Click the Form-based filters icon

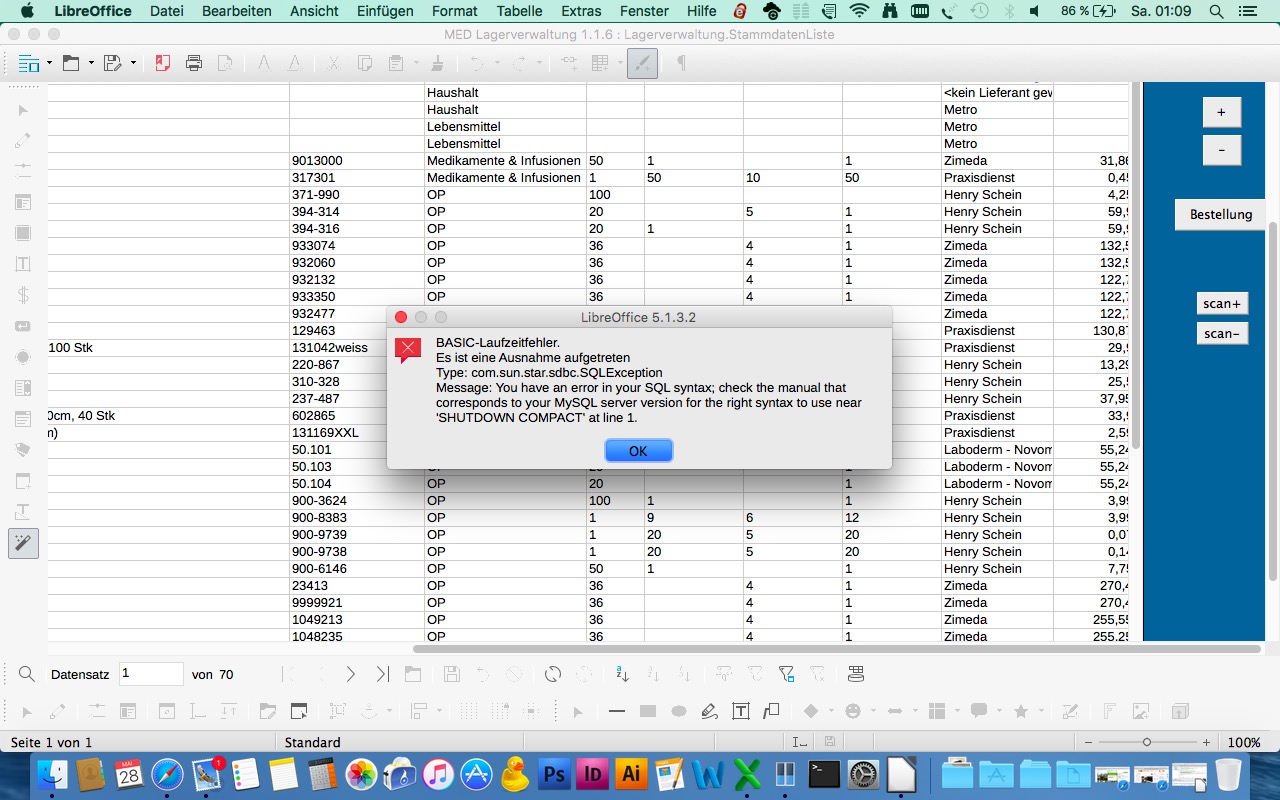[787, 674]
